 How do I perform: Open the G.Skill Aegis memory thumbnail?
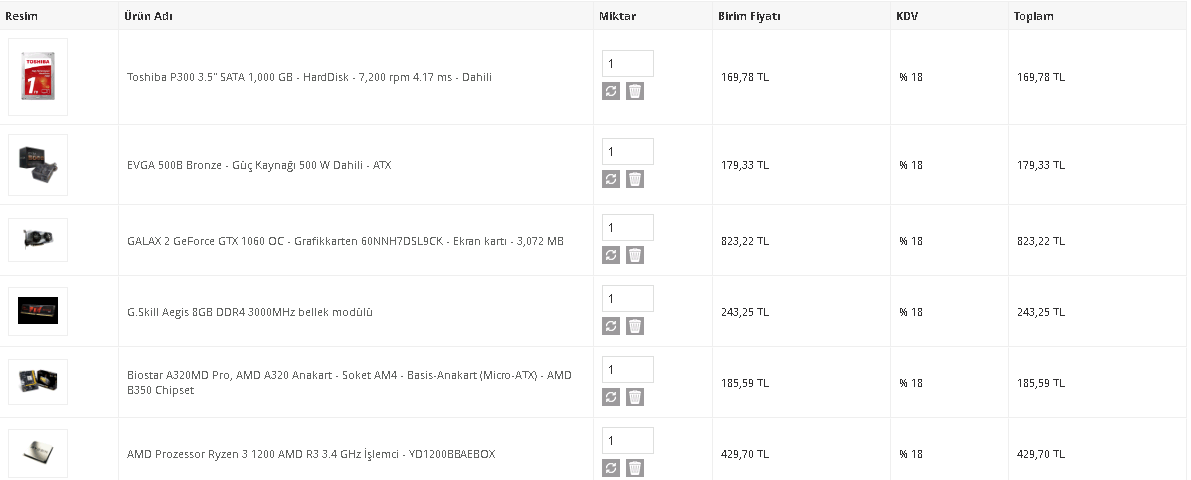click(38, 311)
